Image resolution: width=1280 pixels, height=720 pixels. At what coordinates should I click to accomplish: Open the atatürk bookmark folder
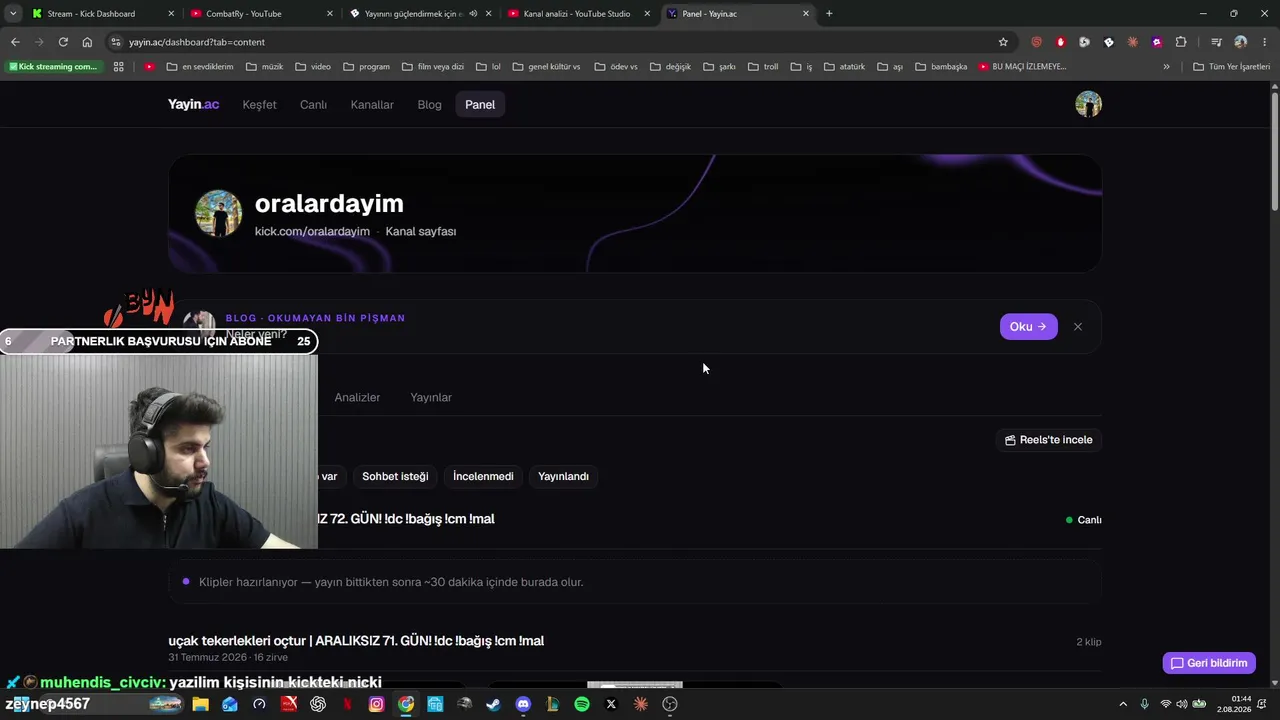point(844,67)
